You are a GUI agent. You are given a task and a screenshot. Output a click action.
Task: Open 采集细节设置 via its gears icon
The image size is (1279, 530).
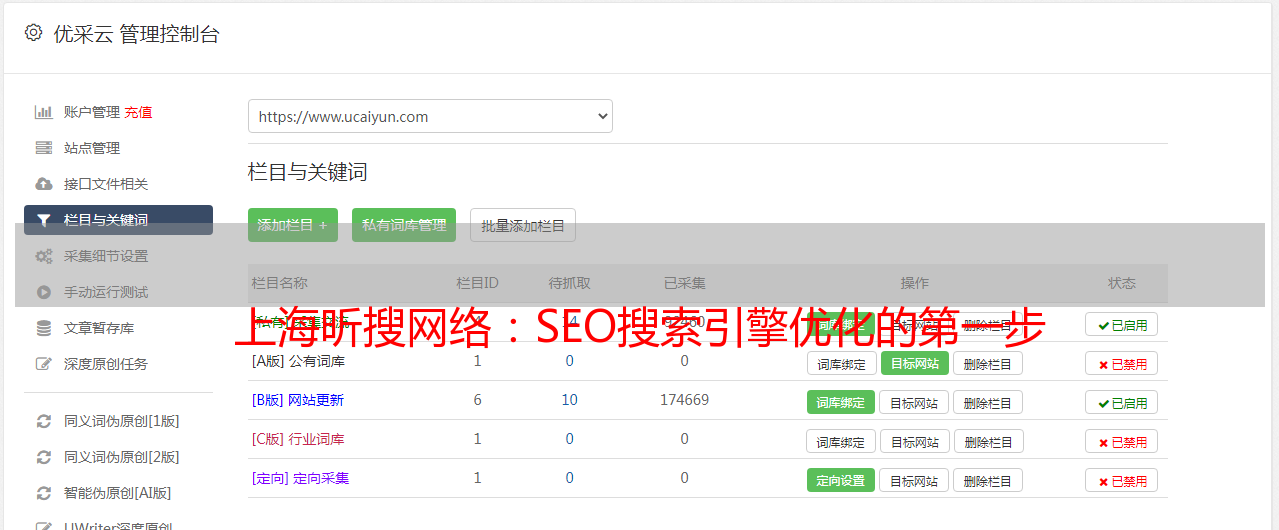[x=43, y=256]
